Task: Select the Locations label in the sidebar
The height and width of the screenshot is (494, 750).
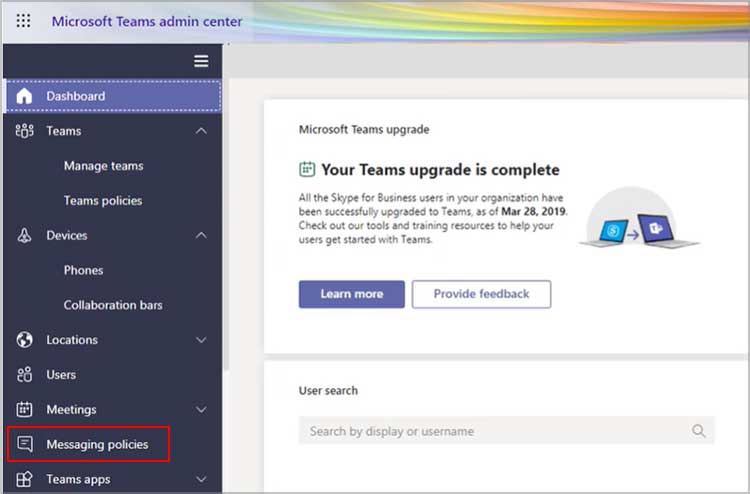Action: pyautogui.click(x=72, y=340)
